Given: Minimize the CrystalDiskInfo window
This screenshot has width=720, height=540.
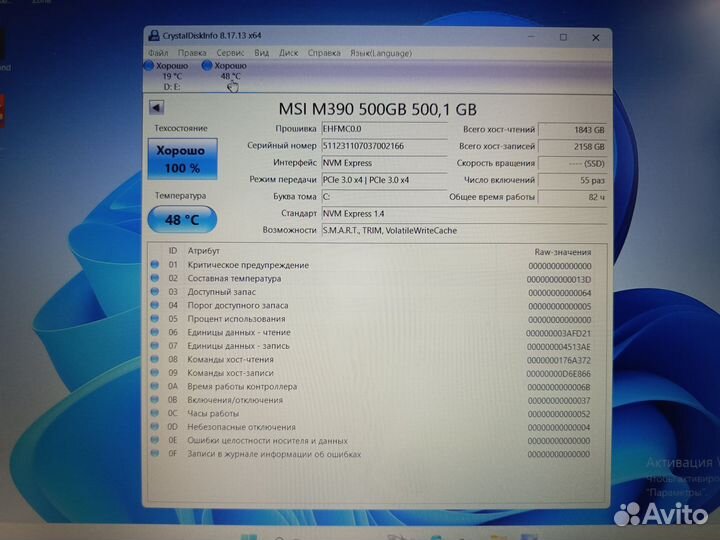Looking at the screenshot, I should click(531, 37).
